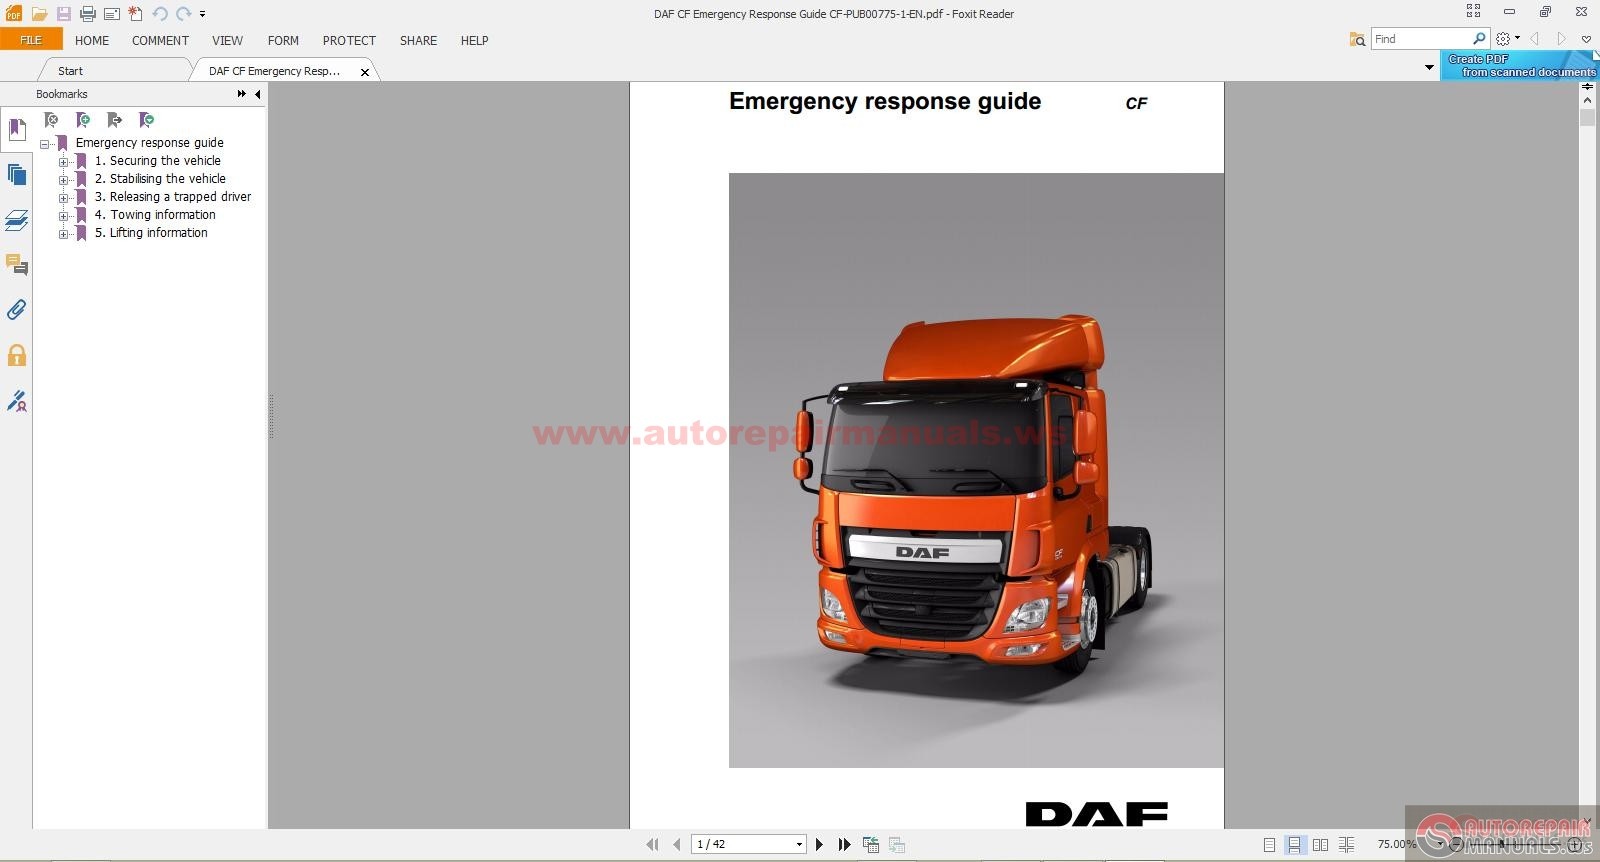Go to bookmark 1. Securing the vehicle
This screenshot has height=862, width=1600.
[x=158, y=161]
